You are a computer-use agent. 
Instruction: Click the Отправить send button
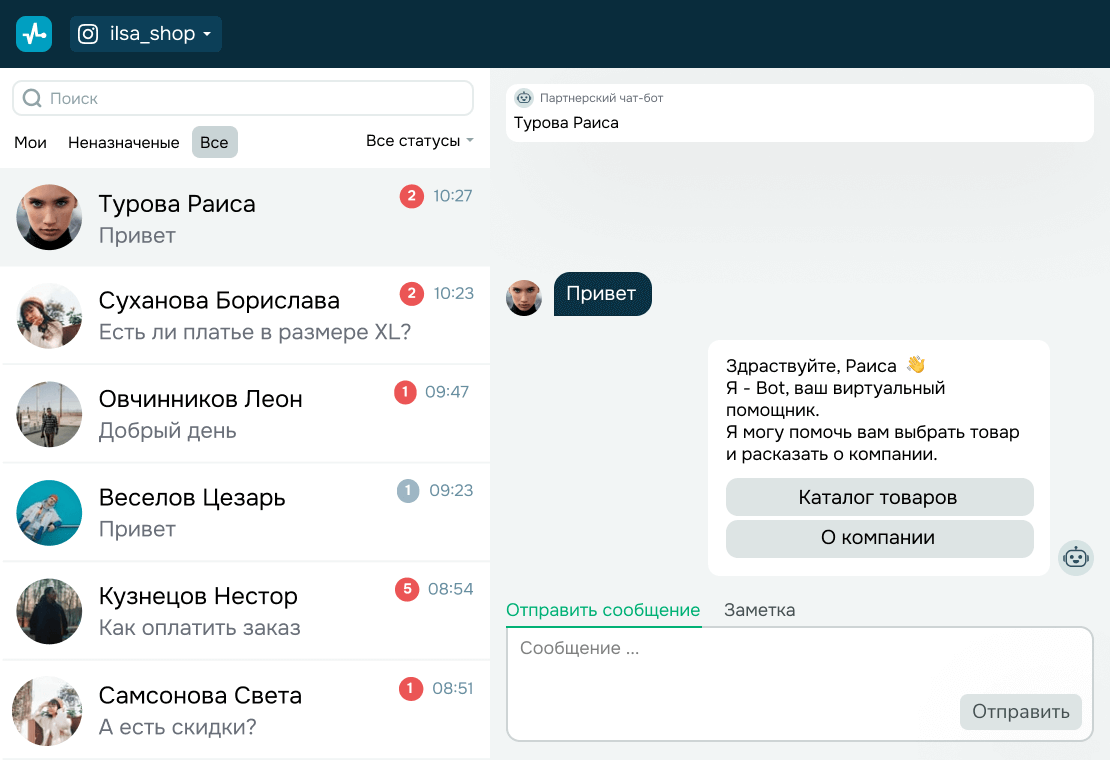pyautogui.click(x=1020, y=712)
